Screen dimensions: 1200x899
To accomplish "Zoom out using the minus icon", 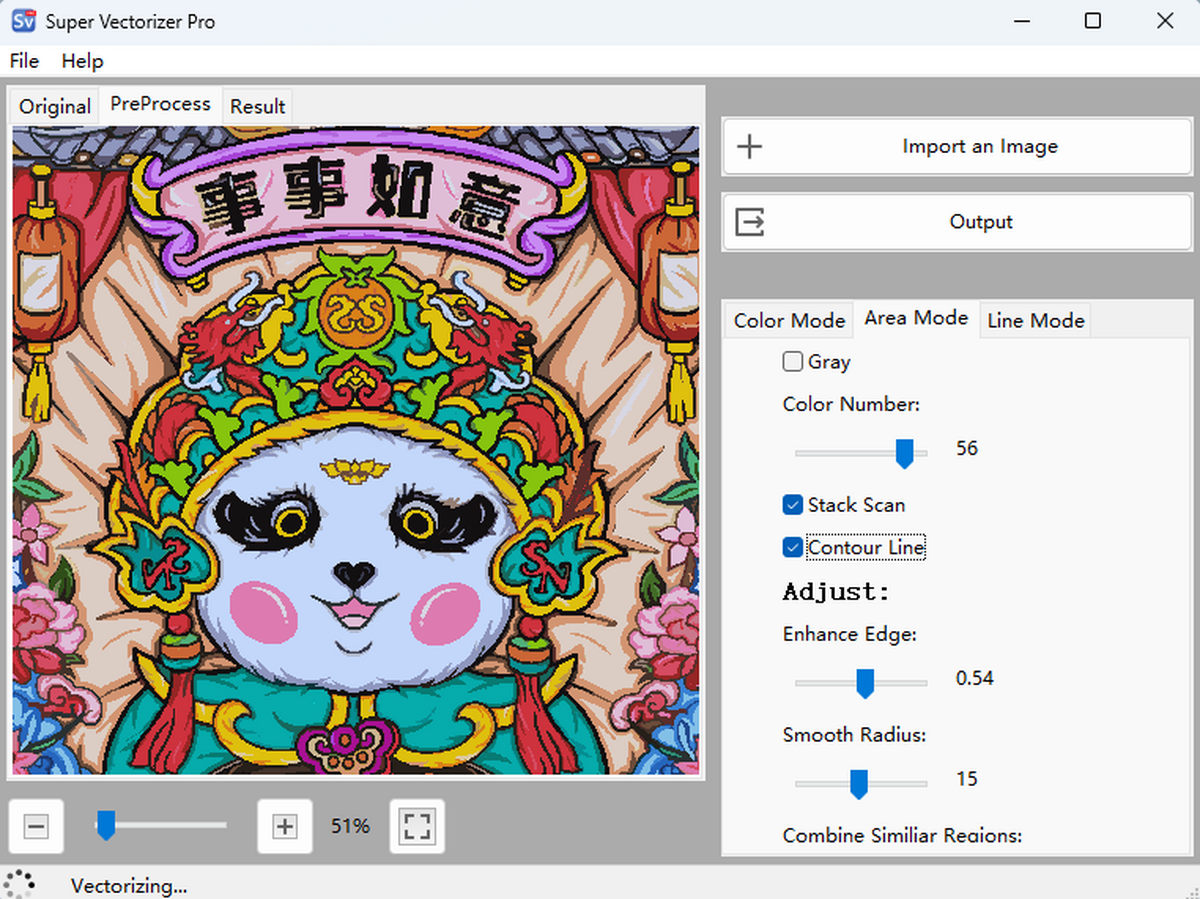I will click(36, 826).
